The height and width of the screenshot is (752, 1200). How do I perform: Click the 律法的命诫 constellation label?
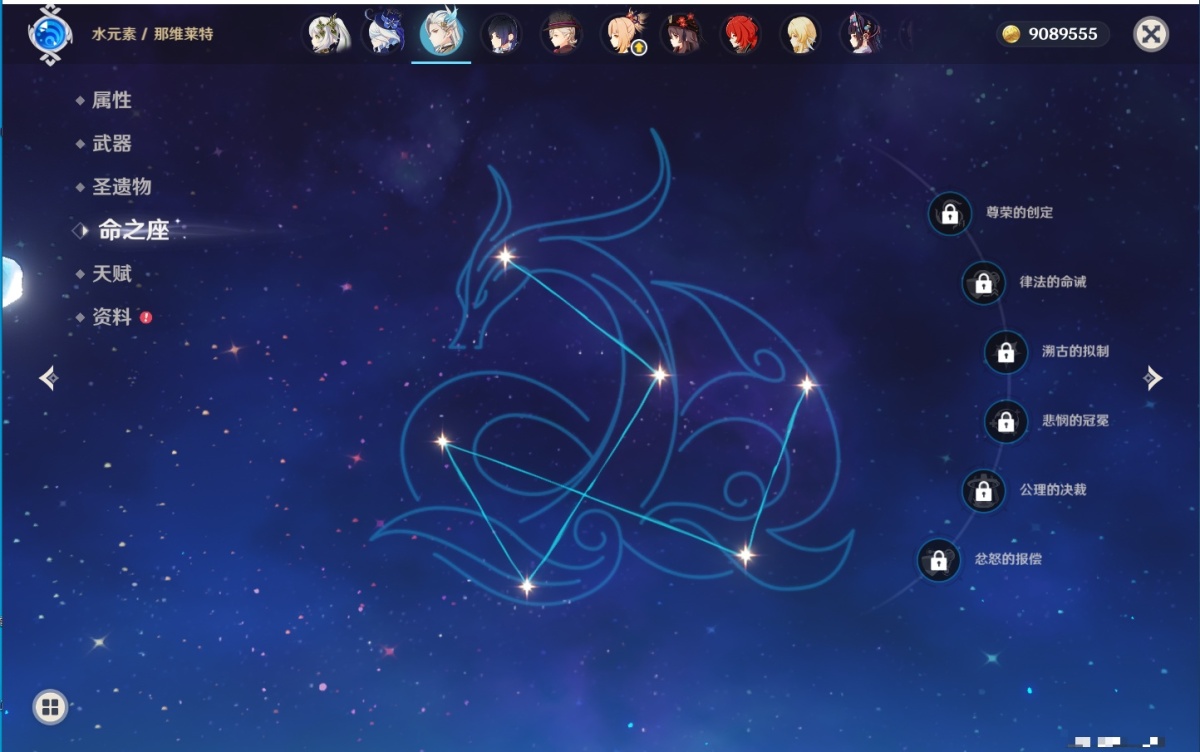[x=1053, y=282]
